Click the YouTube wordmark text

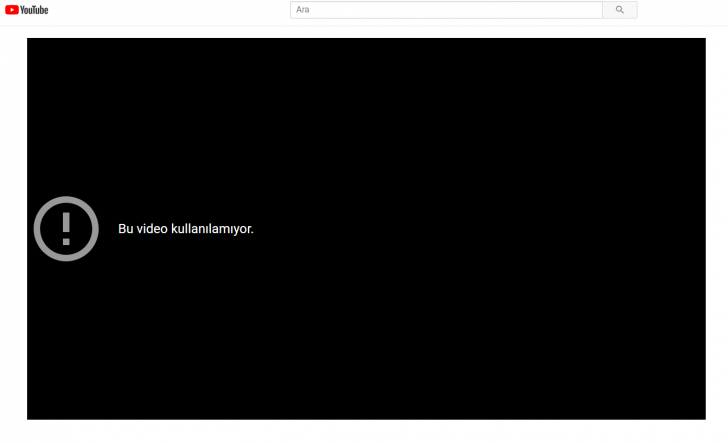[x=35, y=10]
